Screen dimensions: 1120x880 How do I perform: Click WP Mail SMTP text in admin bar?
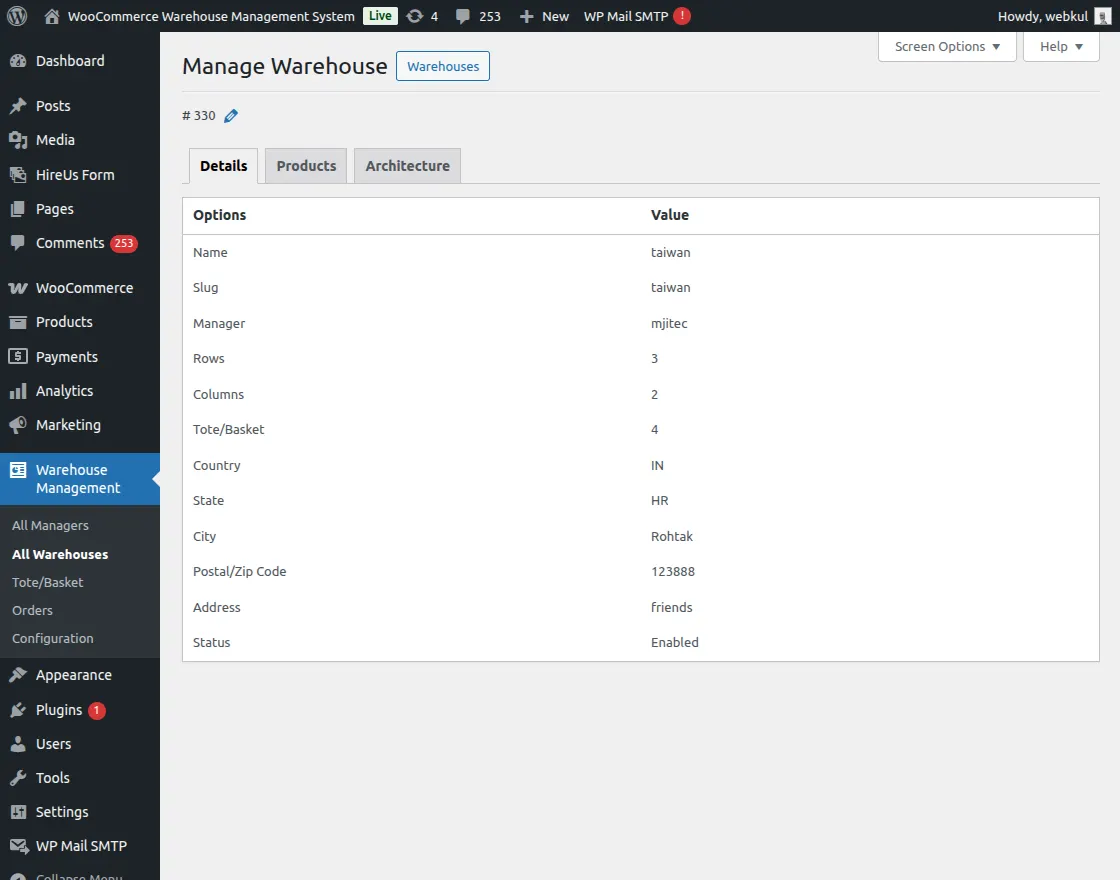click(x=626, y=16)
